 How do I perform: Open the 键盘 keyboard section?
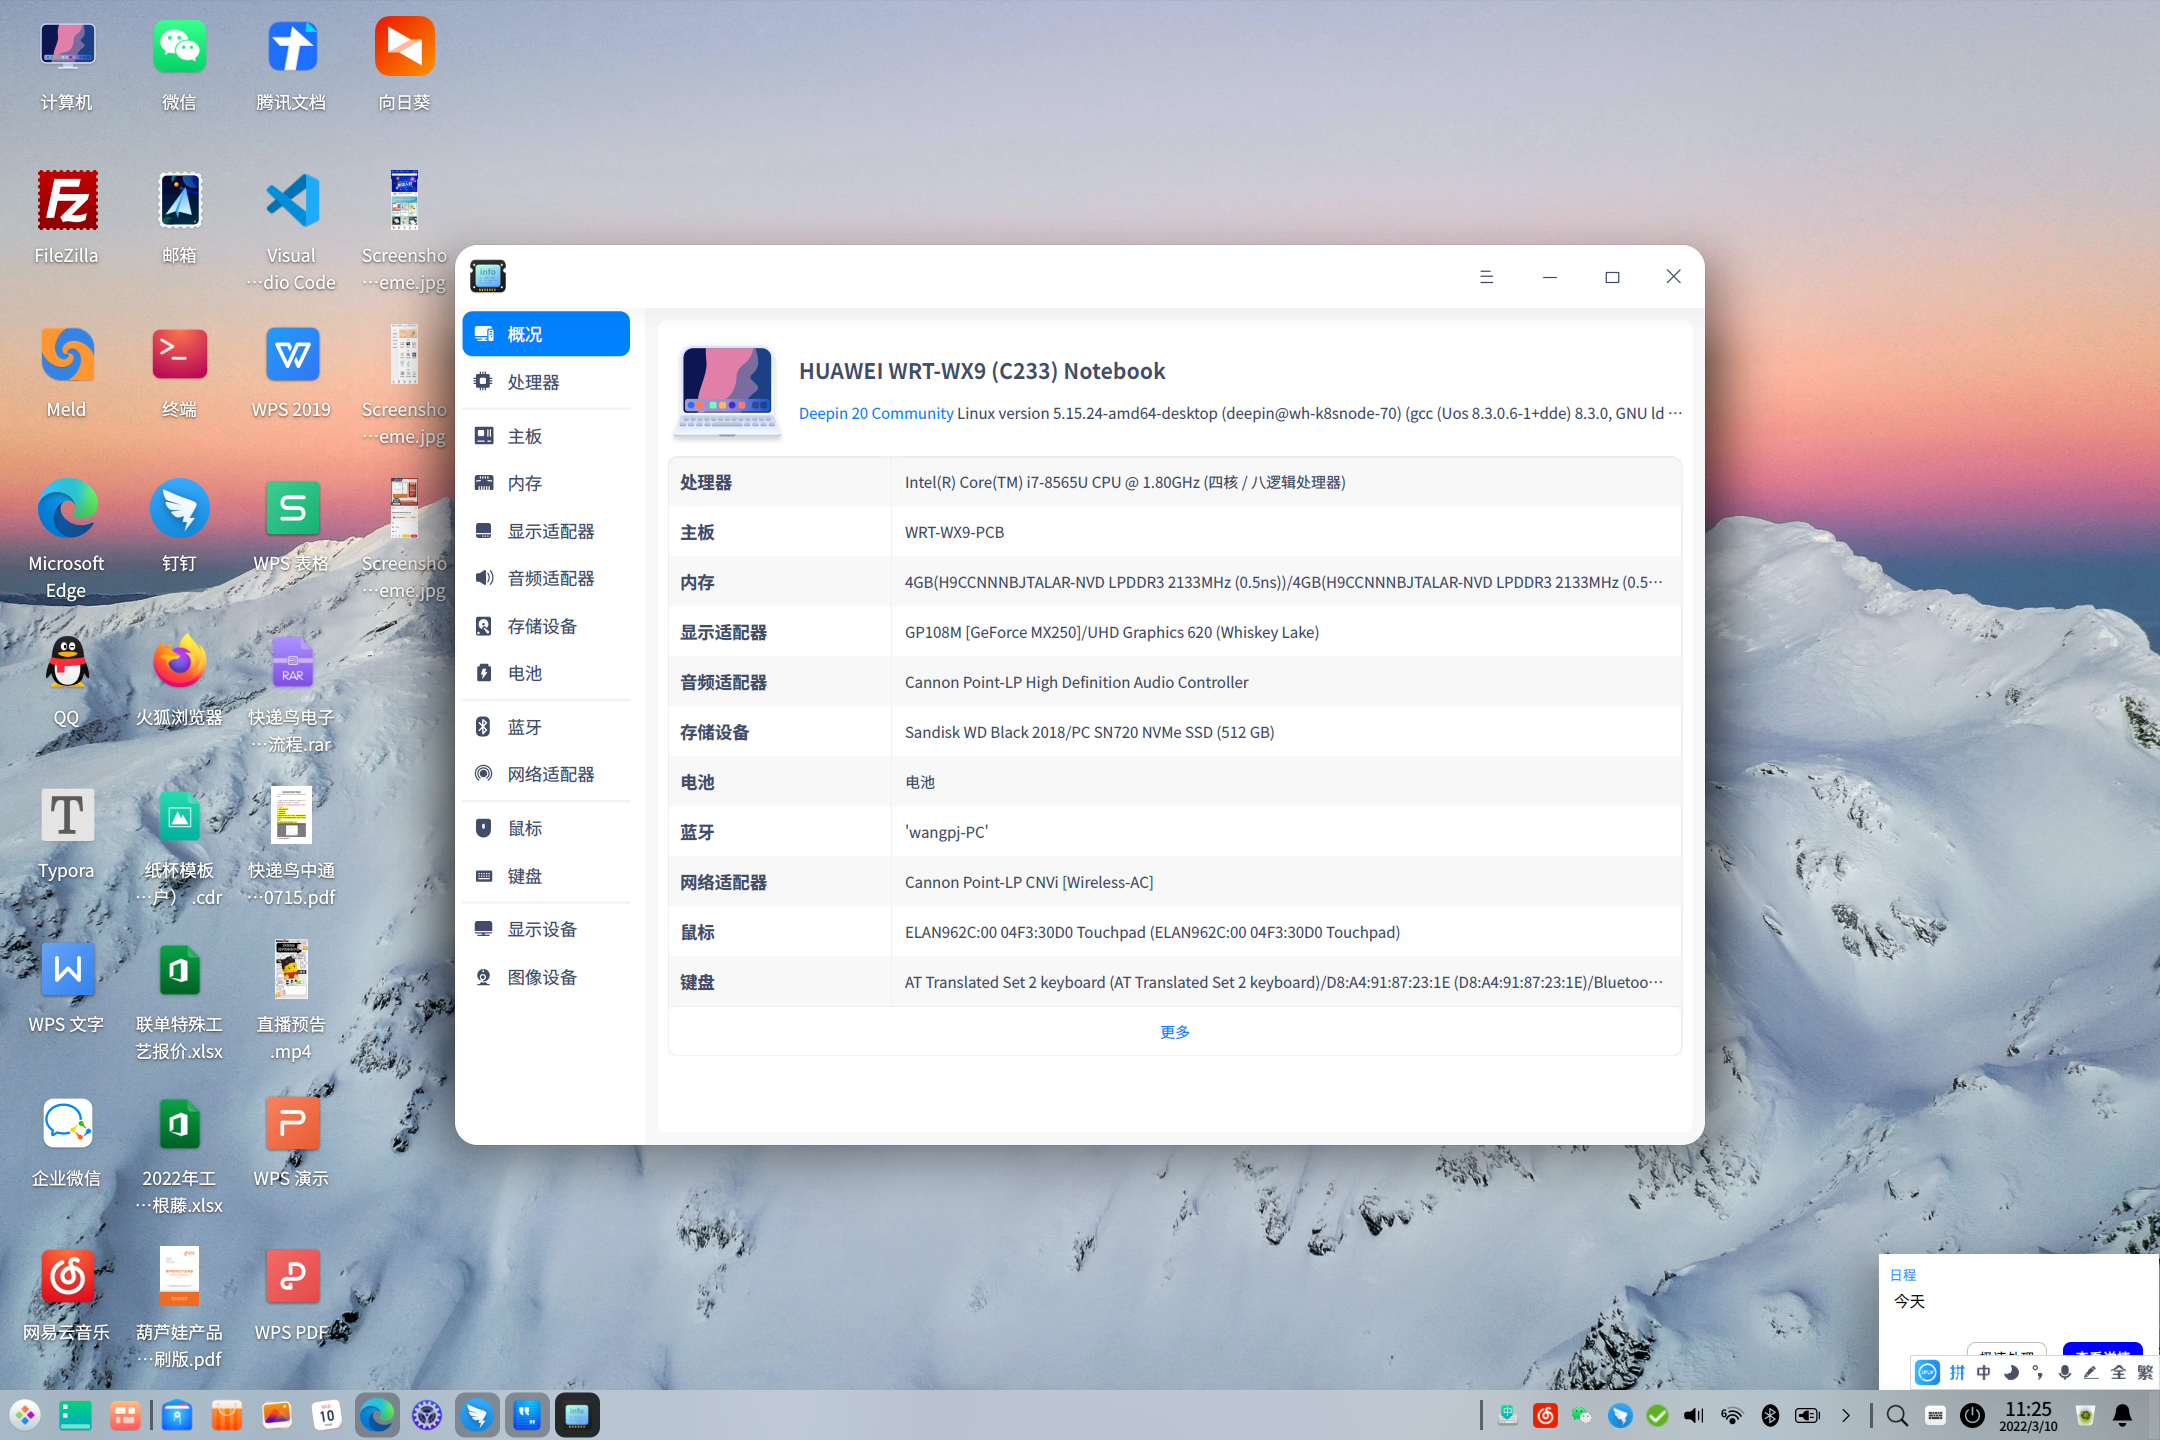(524, 875)
